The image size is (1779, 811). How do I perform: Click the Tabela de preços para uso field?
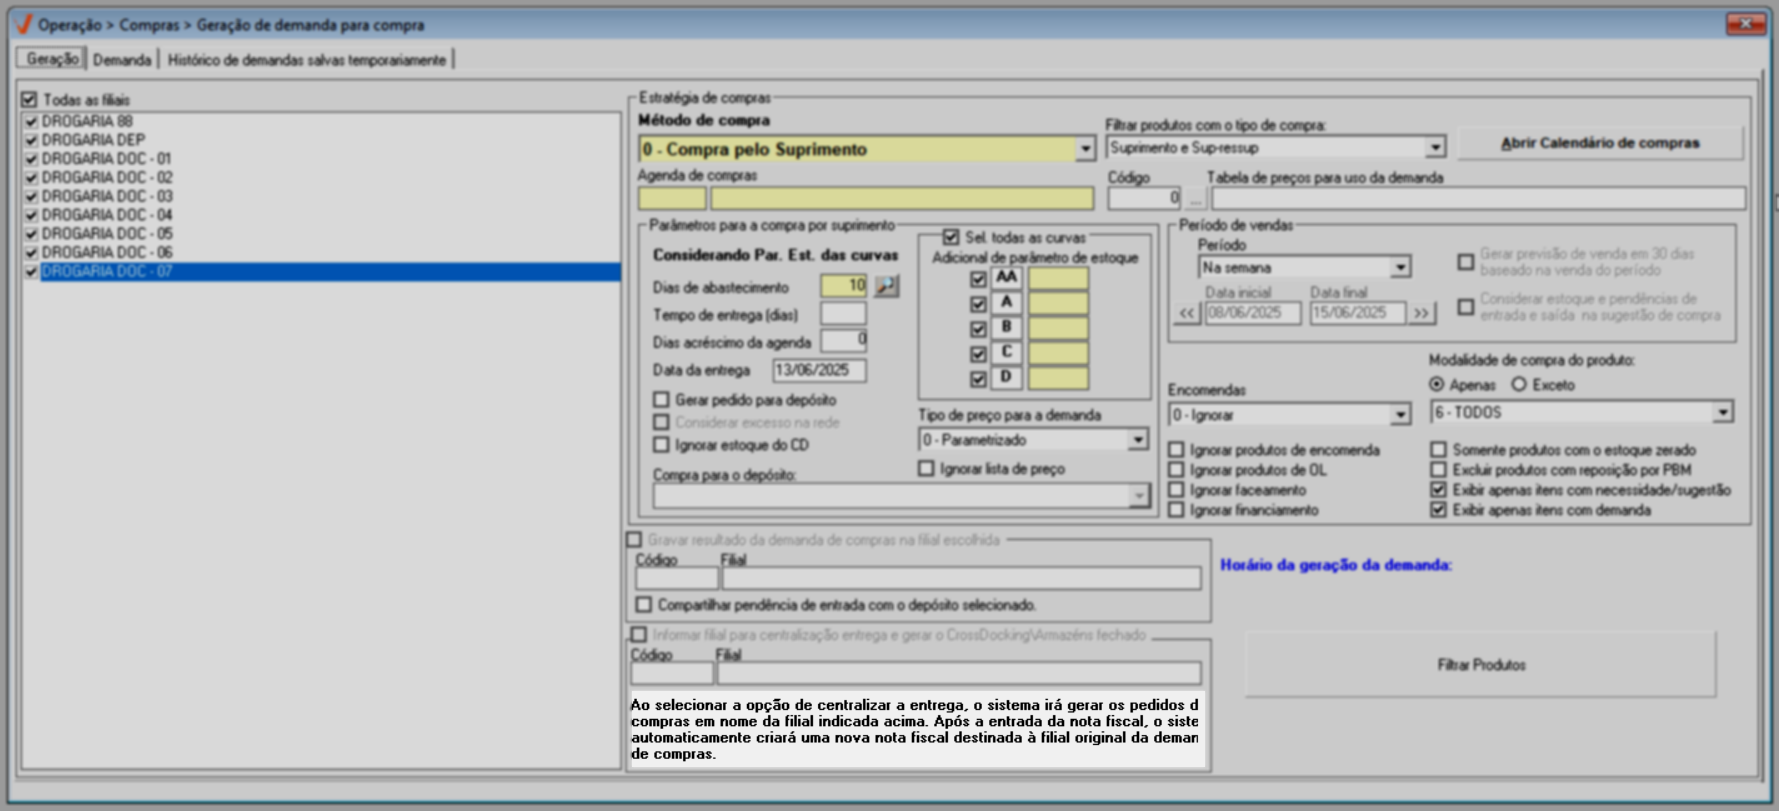pos(1478,198)
